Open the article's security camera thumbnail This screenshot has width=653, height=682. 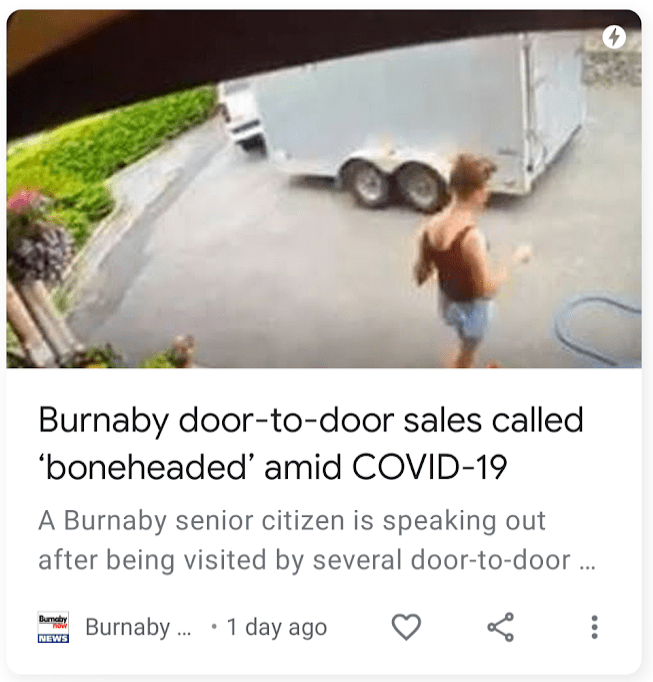[x=324, y=189]
